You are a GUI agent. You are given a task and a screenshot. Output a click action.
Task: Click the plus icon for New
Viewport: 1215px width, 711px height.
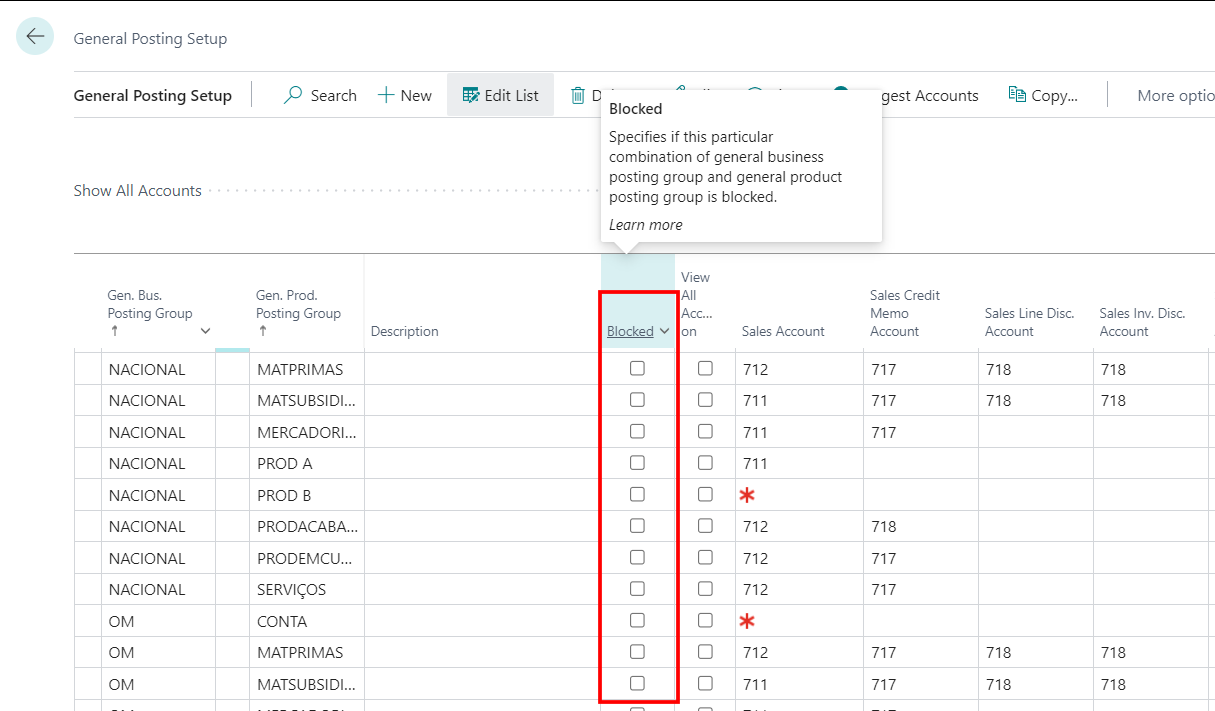386,96
